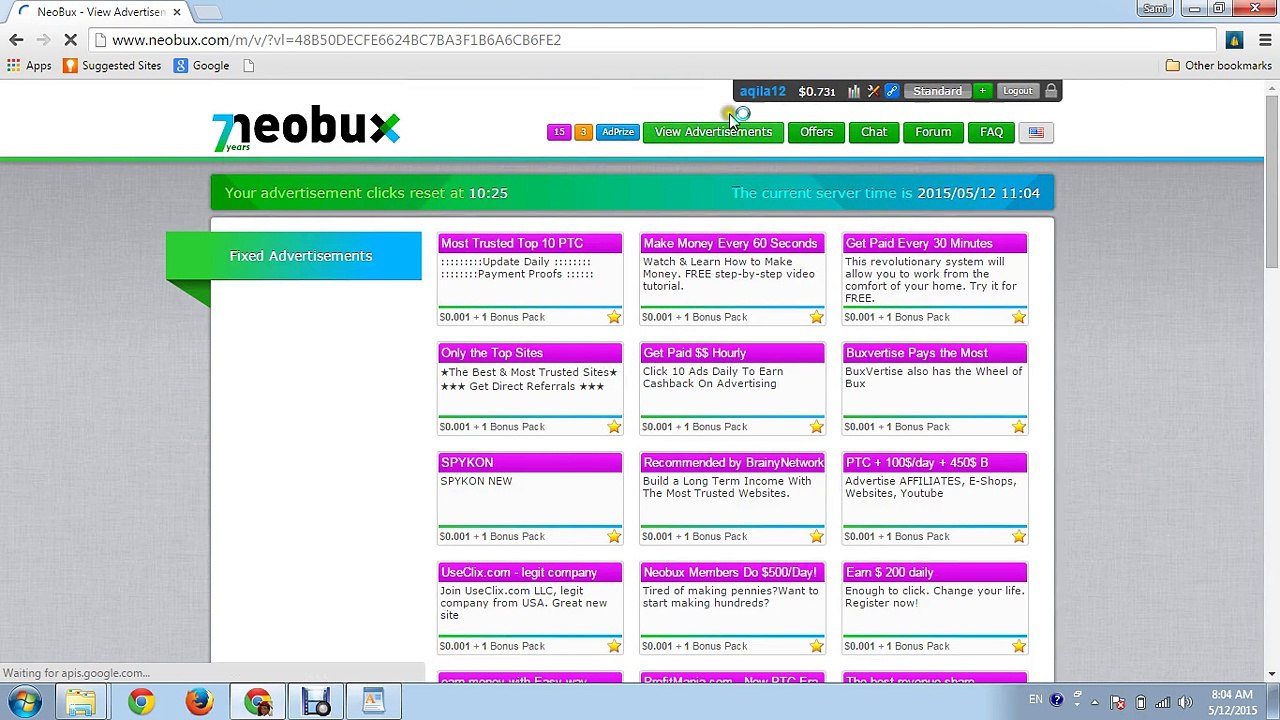Click the Suggested Sites bookmark
This screenshot has height=720, width=1280.
112,66
